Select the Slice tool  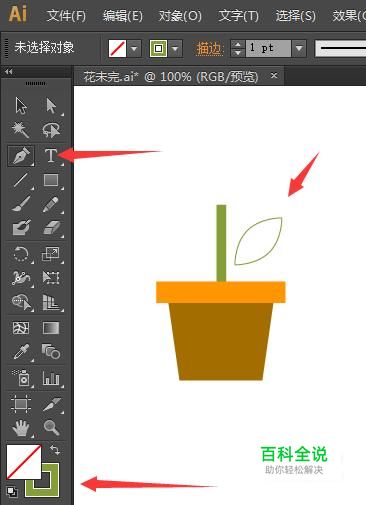[51, 404]
